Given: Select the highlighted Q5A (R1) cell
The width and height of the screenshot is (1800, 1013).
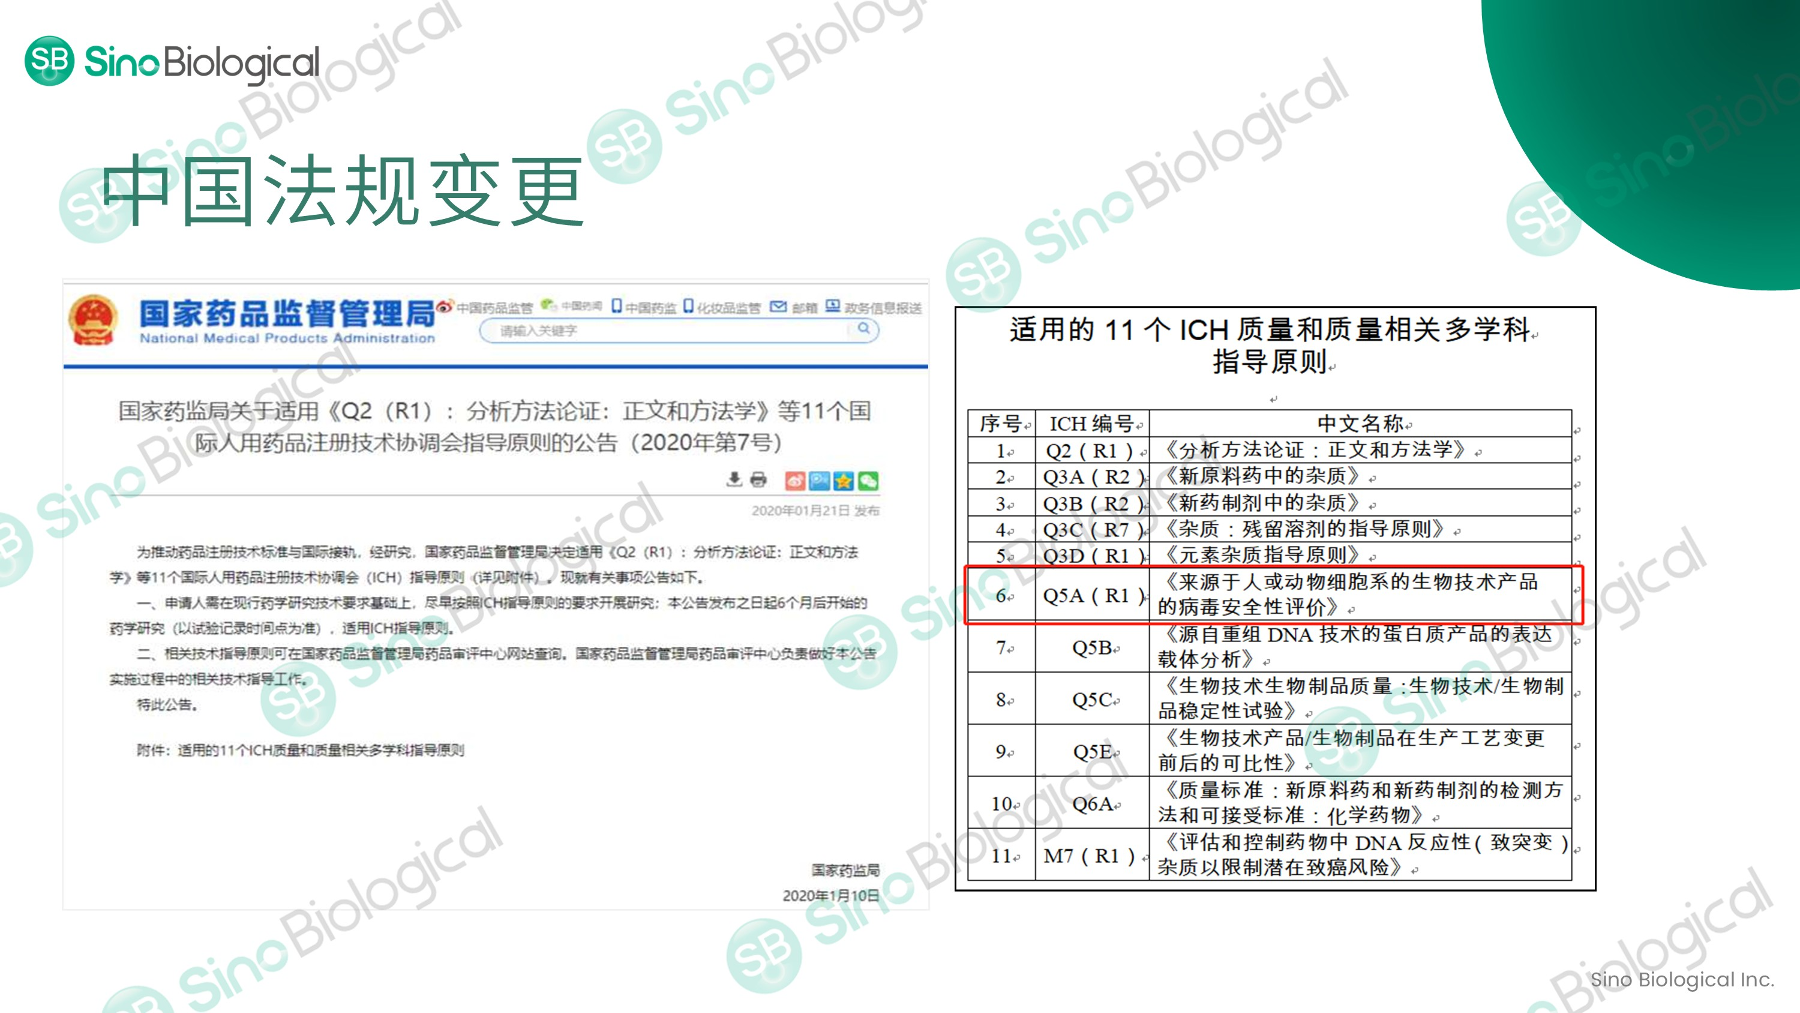Looking at the screenshot, I should [1092, 595].
